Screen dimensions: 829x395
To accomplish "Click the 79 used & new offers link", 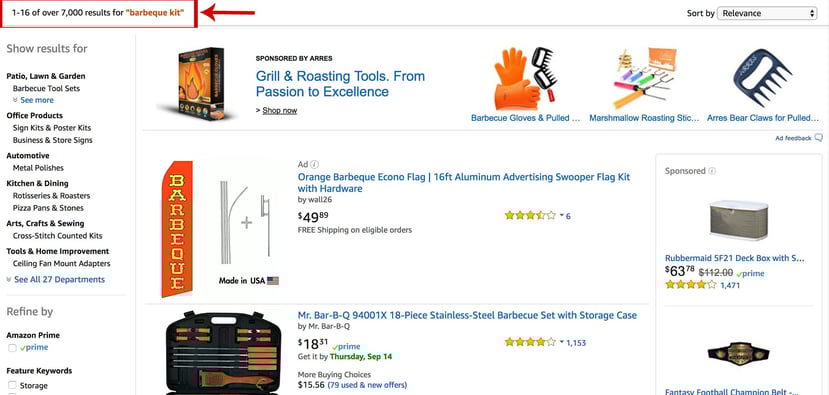I will tap(367, 385).
